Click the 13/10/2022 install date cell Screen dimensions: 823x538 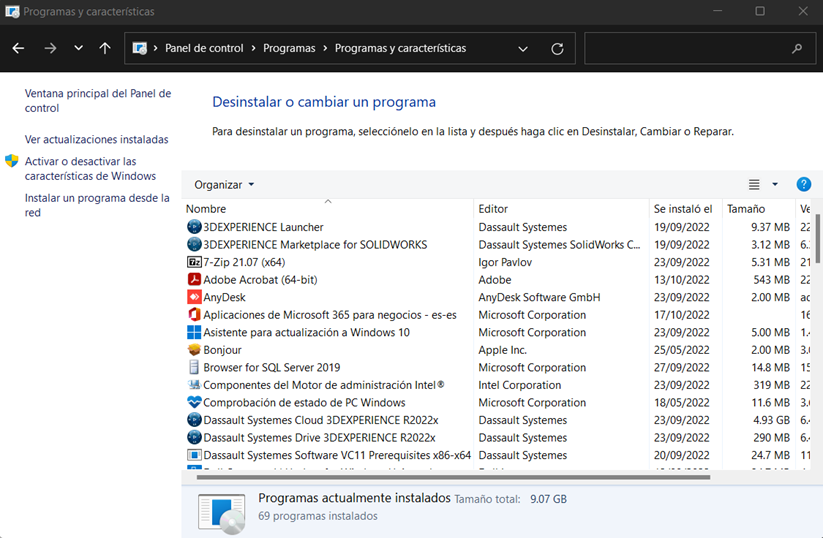pos(681,280)
